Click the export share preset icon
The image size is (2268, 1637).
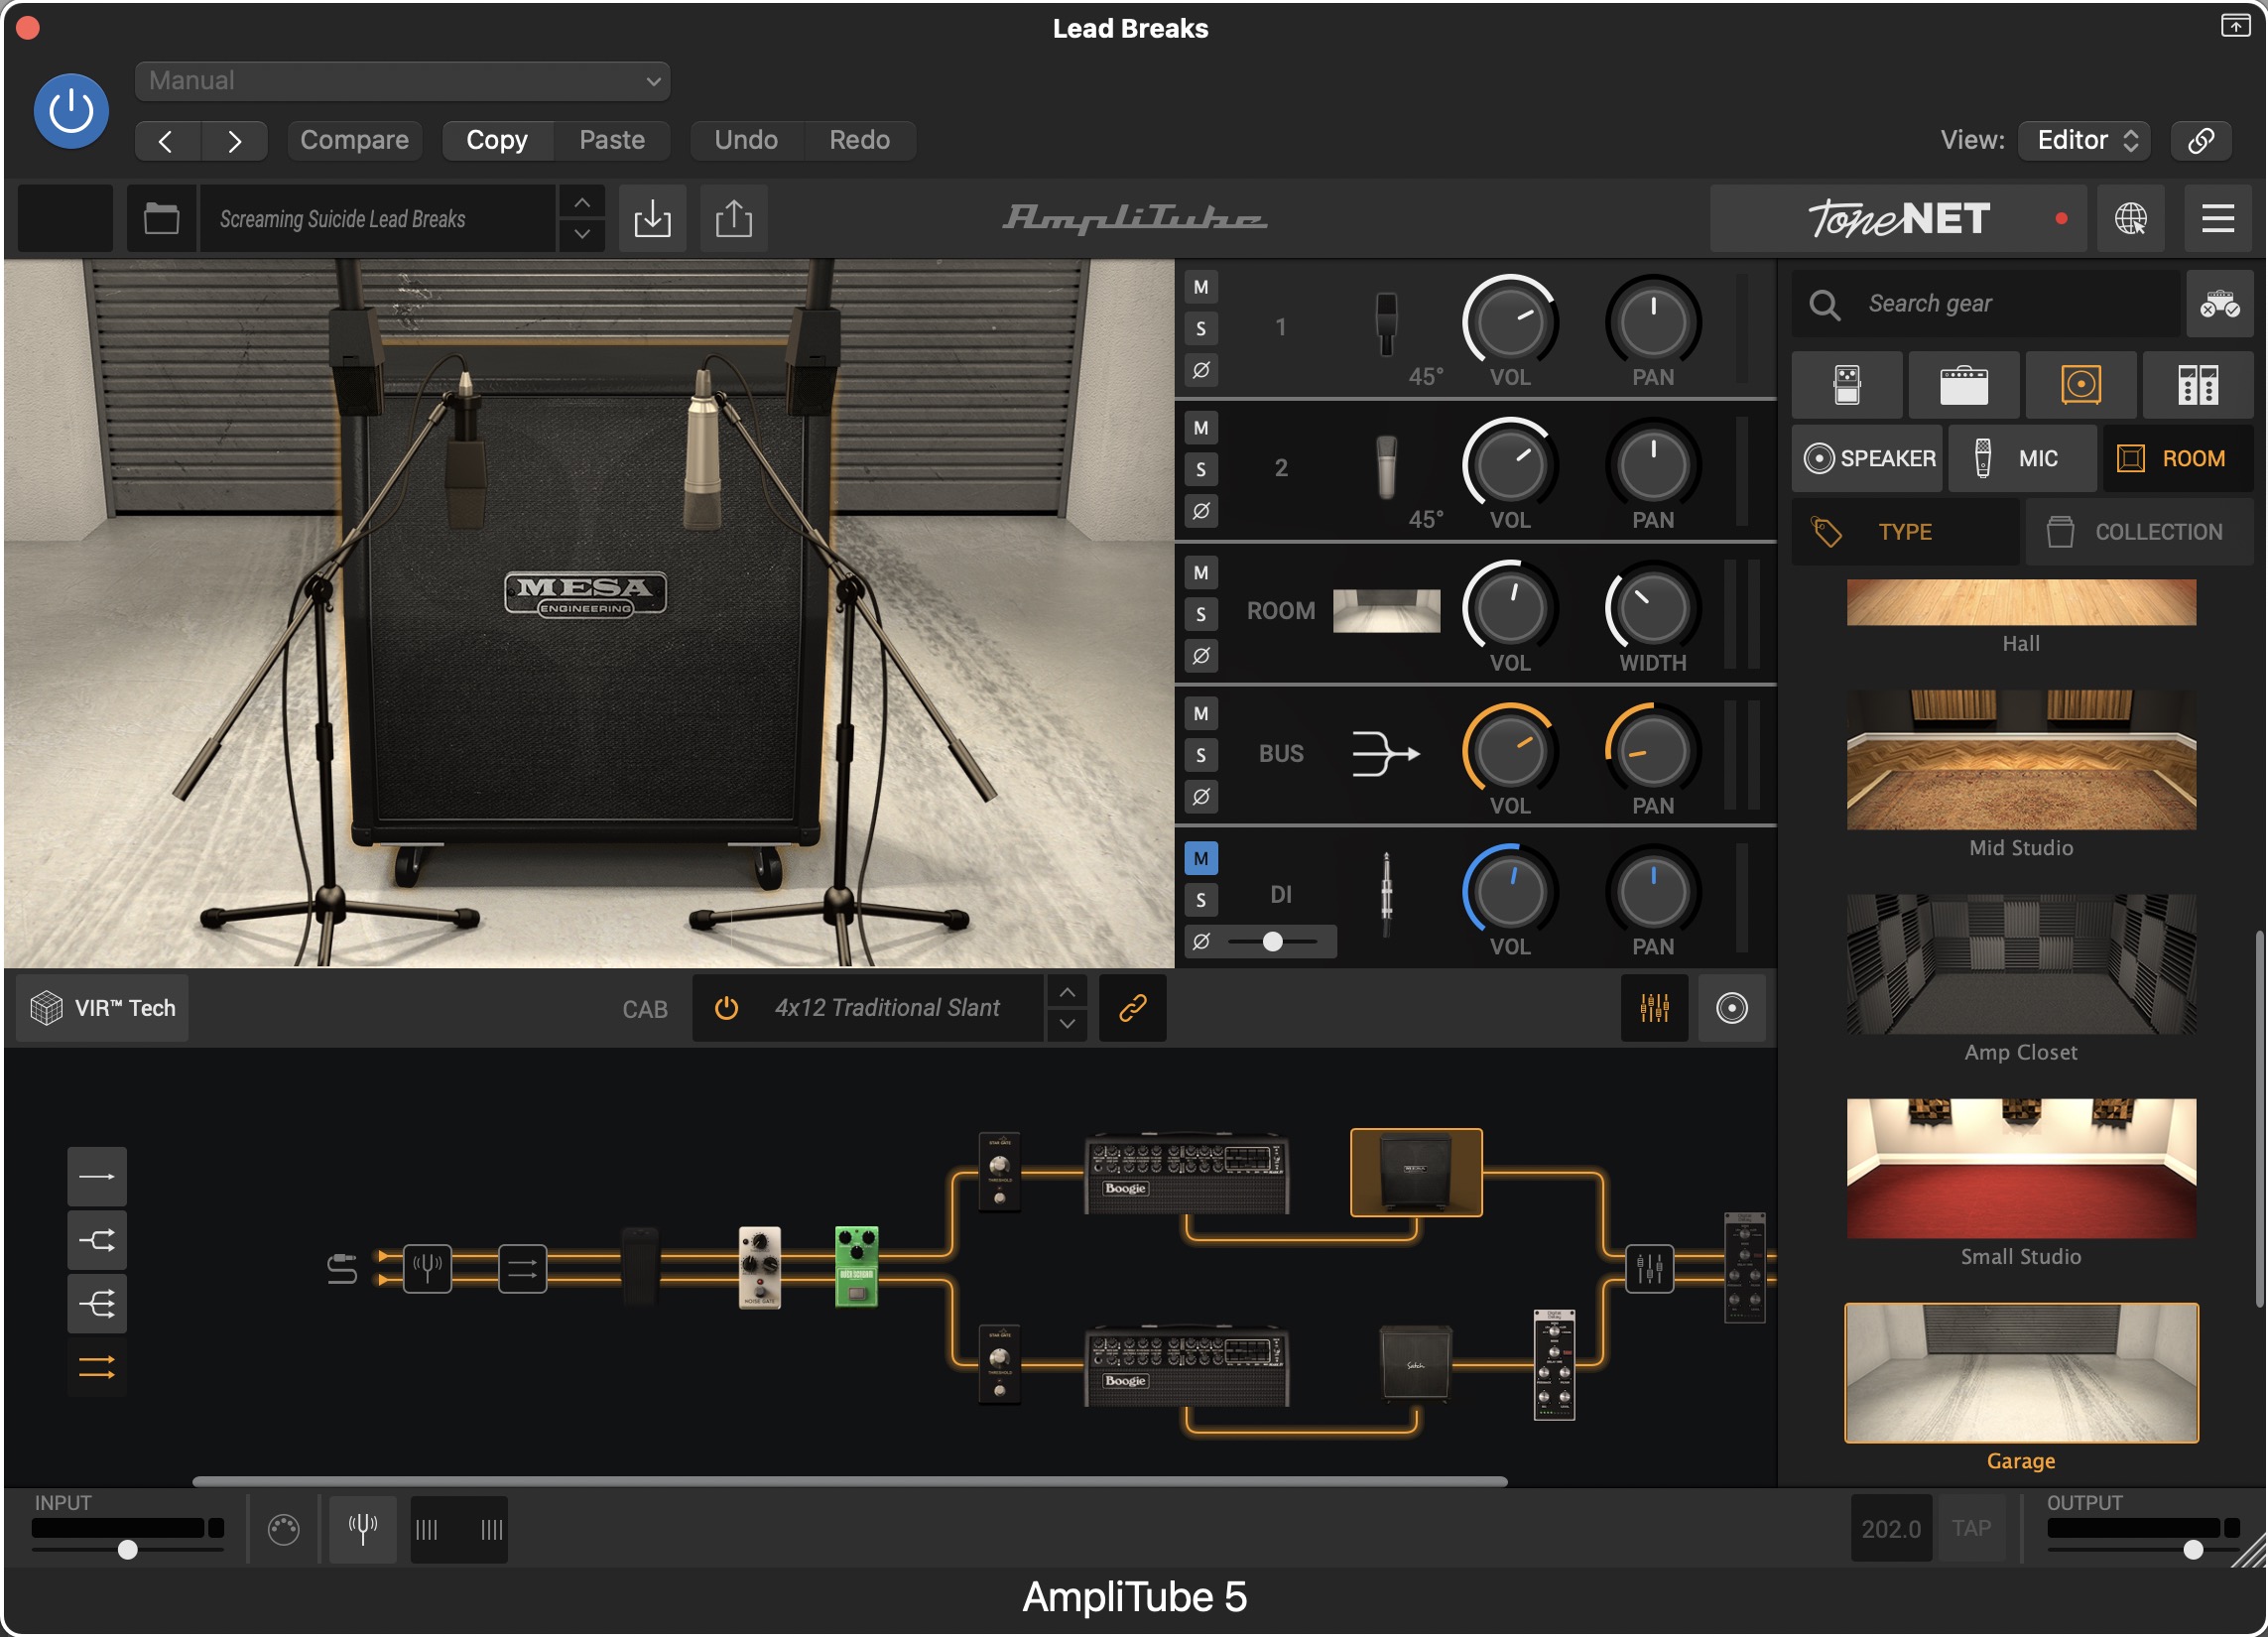tap(734, 218)
